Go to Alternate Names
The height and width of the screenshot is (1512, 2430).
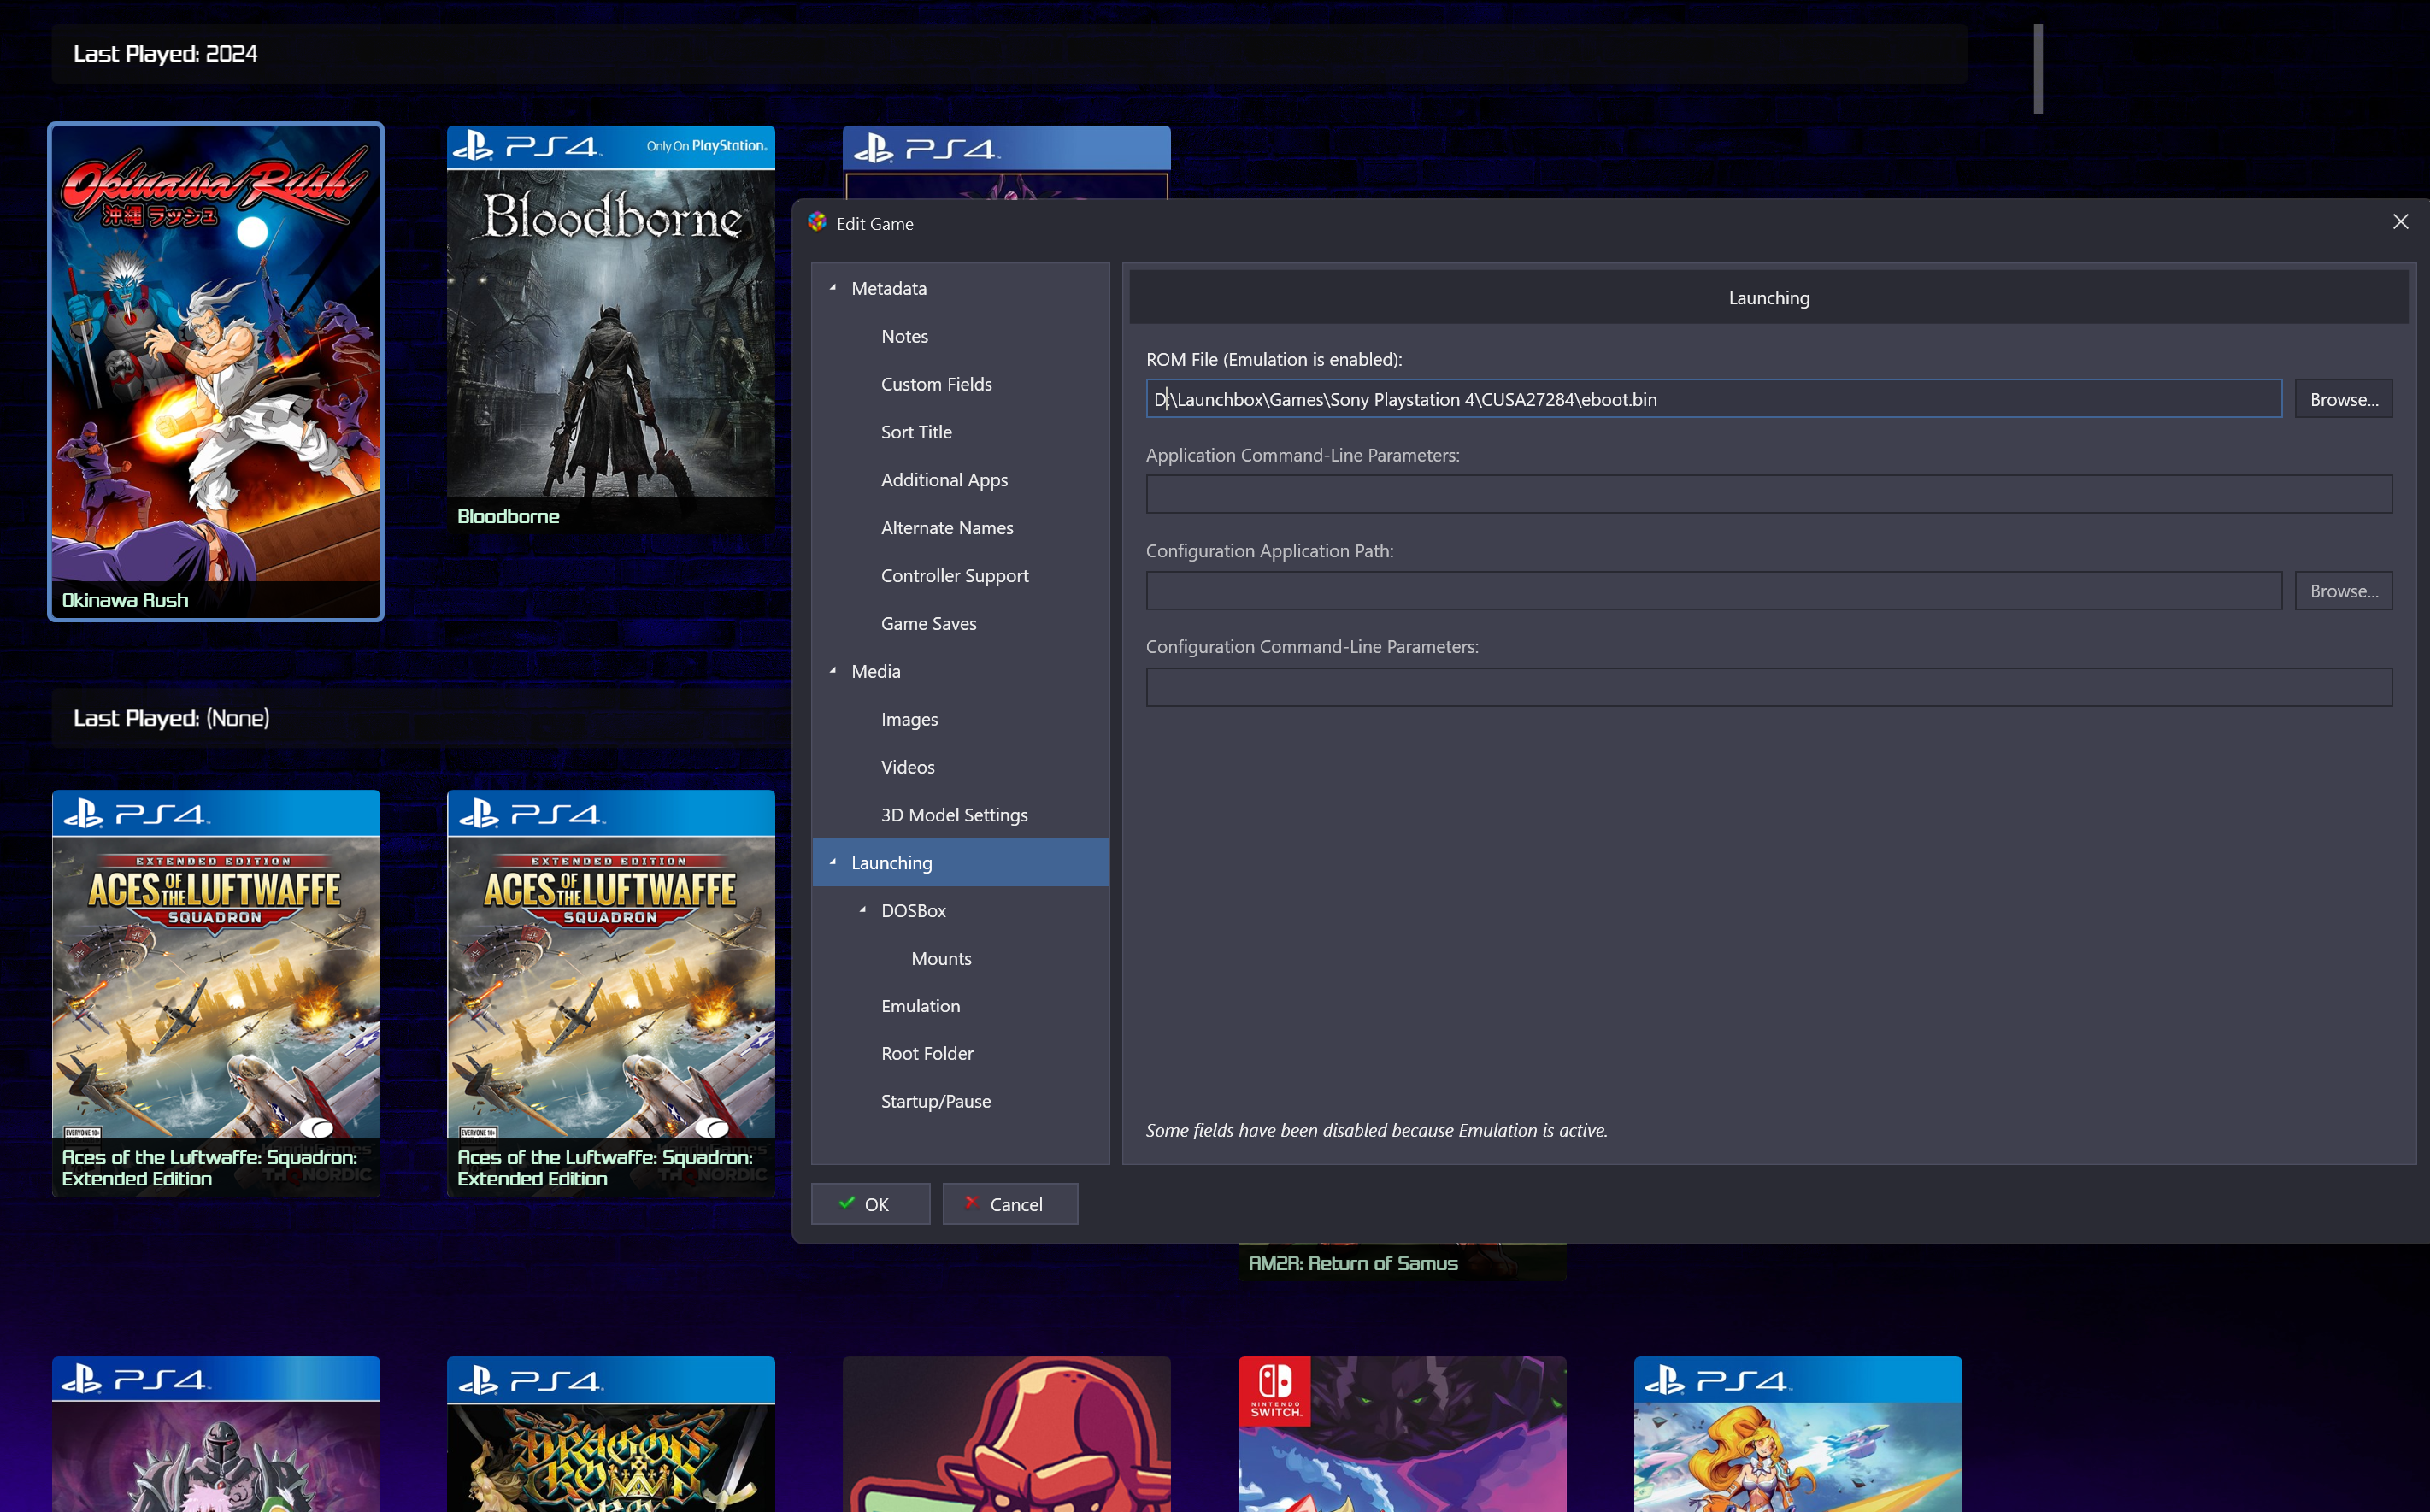coord(947,528)
